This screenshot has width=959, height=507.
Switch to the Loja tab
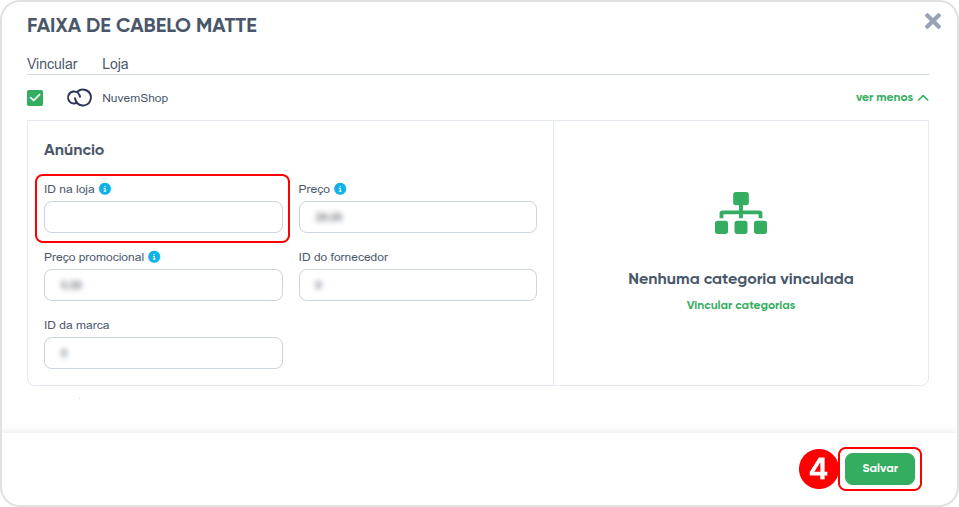[x=115, y=64]
